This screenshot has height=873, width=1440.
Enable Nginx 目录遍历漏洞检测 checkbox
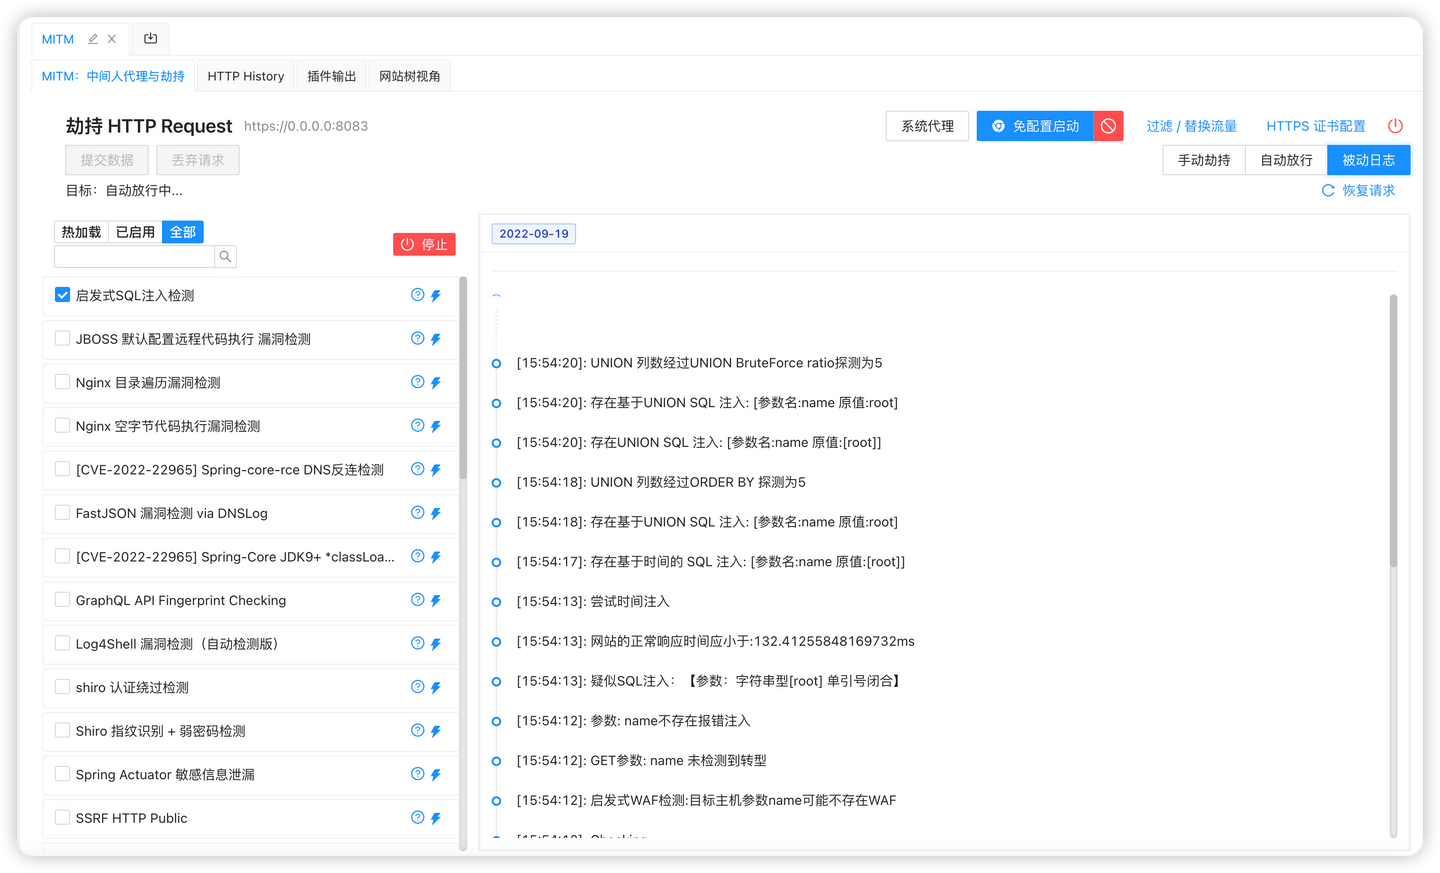click(62, 382)
